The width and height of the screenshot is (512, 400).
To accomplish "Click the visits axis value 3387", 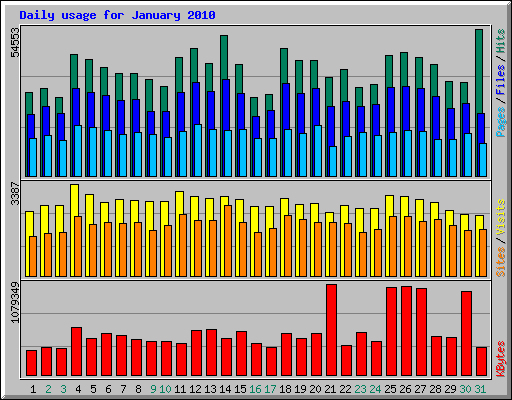I will 15,194.
